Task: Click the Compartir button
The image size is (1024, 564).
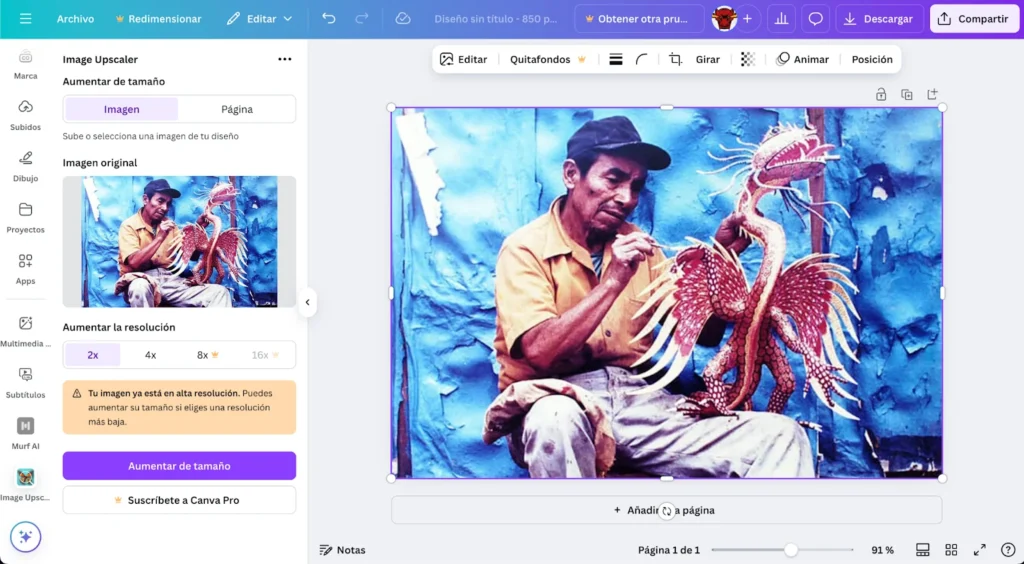Action: click(974, 19)
